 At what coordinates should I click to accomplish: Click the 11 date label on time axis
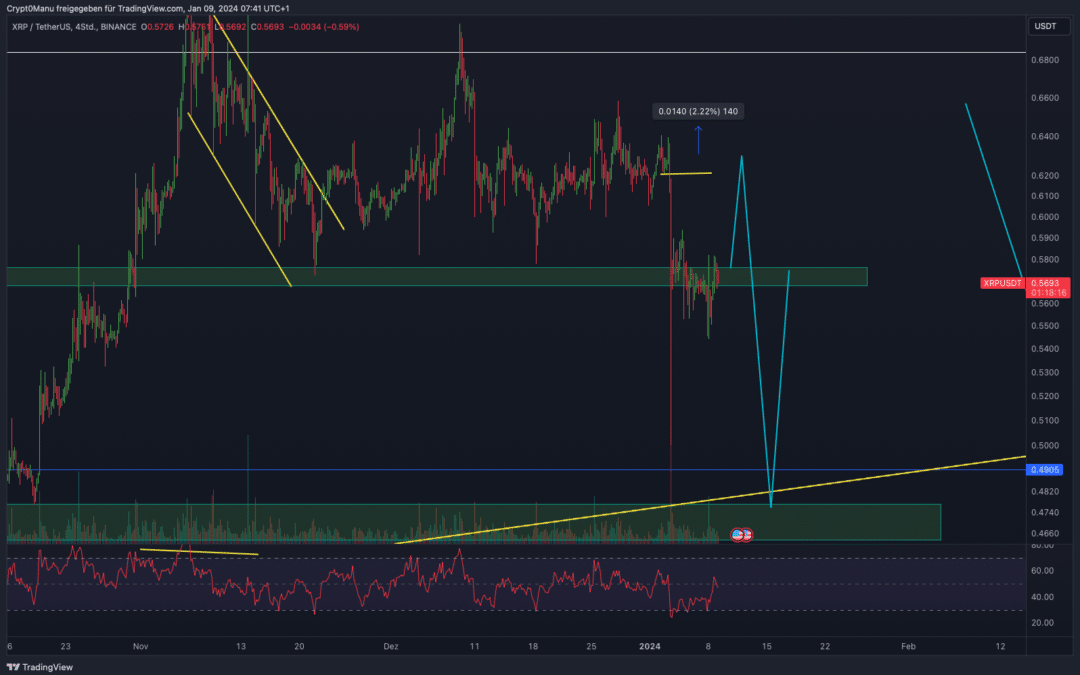click(474, 646)
